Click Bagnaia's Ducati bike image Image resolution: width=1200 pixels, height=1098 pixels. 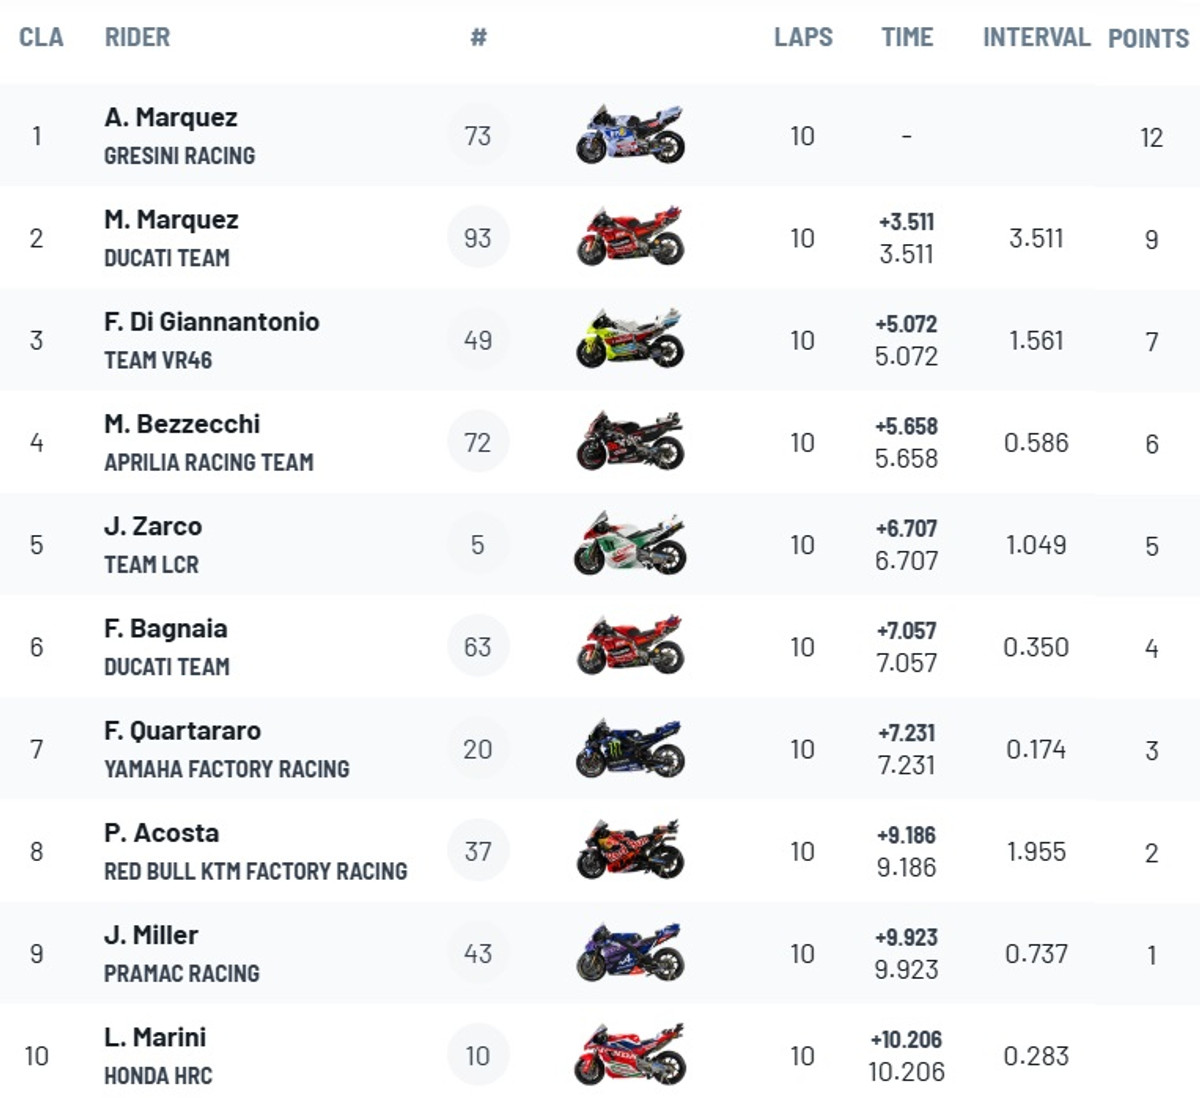pyautogui.click(x=630, y=646)
